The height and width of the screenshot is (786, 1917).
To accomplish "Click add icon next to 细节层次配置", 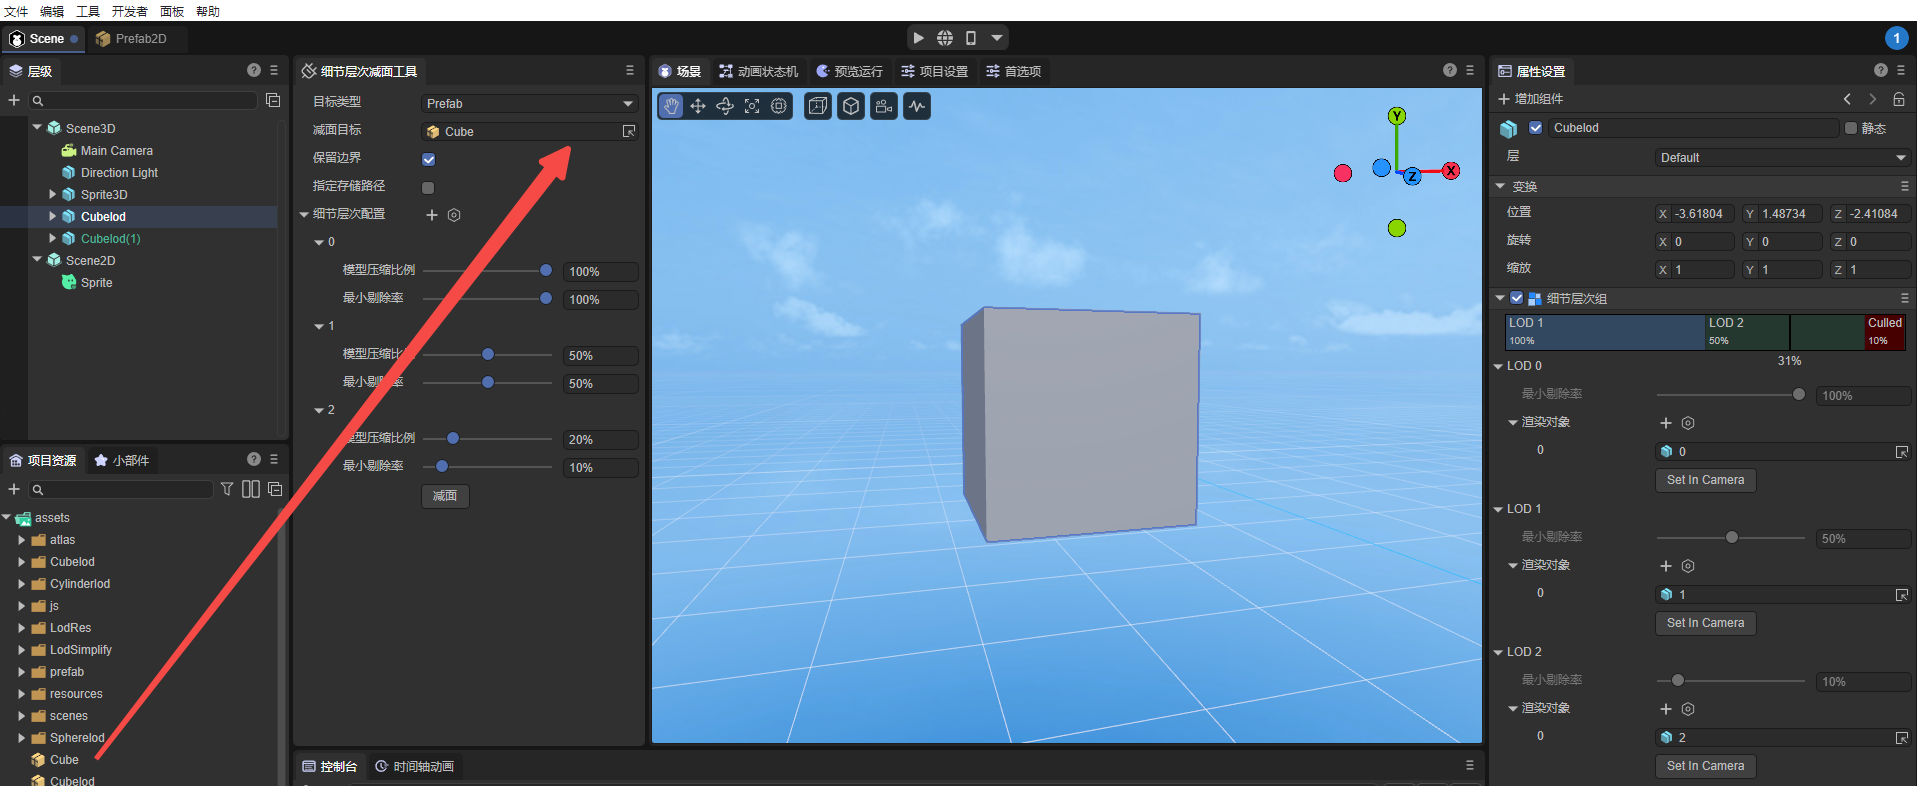I will [x=432, y=215].
